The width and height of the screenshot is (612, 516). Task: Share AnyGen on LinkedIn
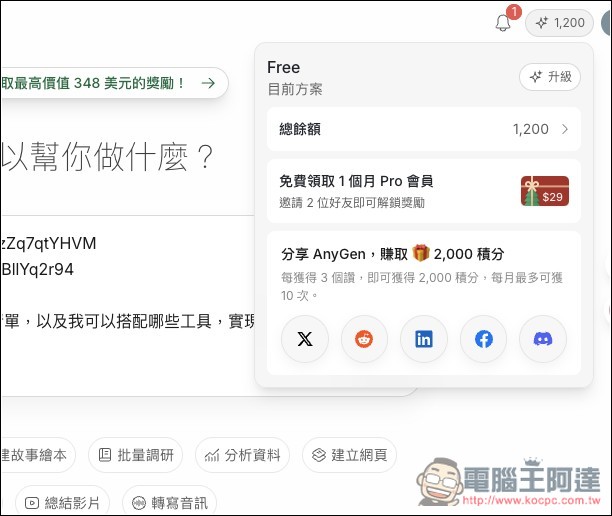click(424, 339)
